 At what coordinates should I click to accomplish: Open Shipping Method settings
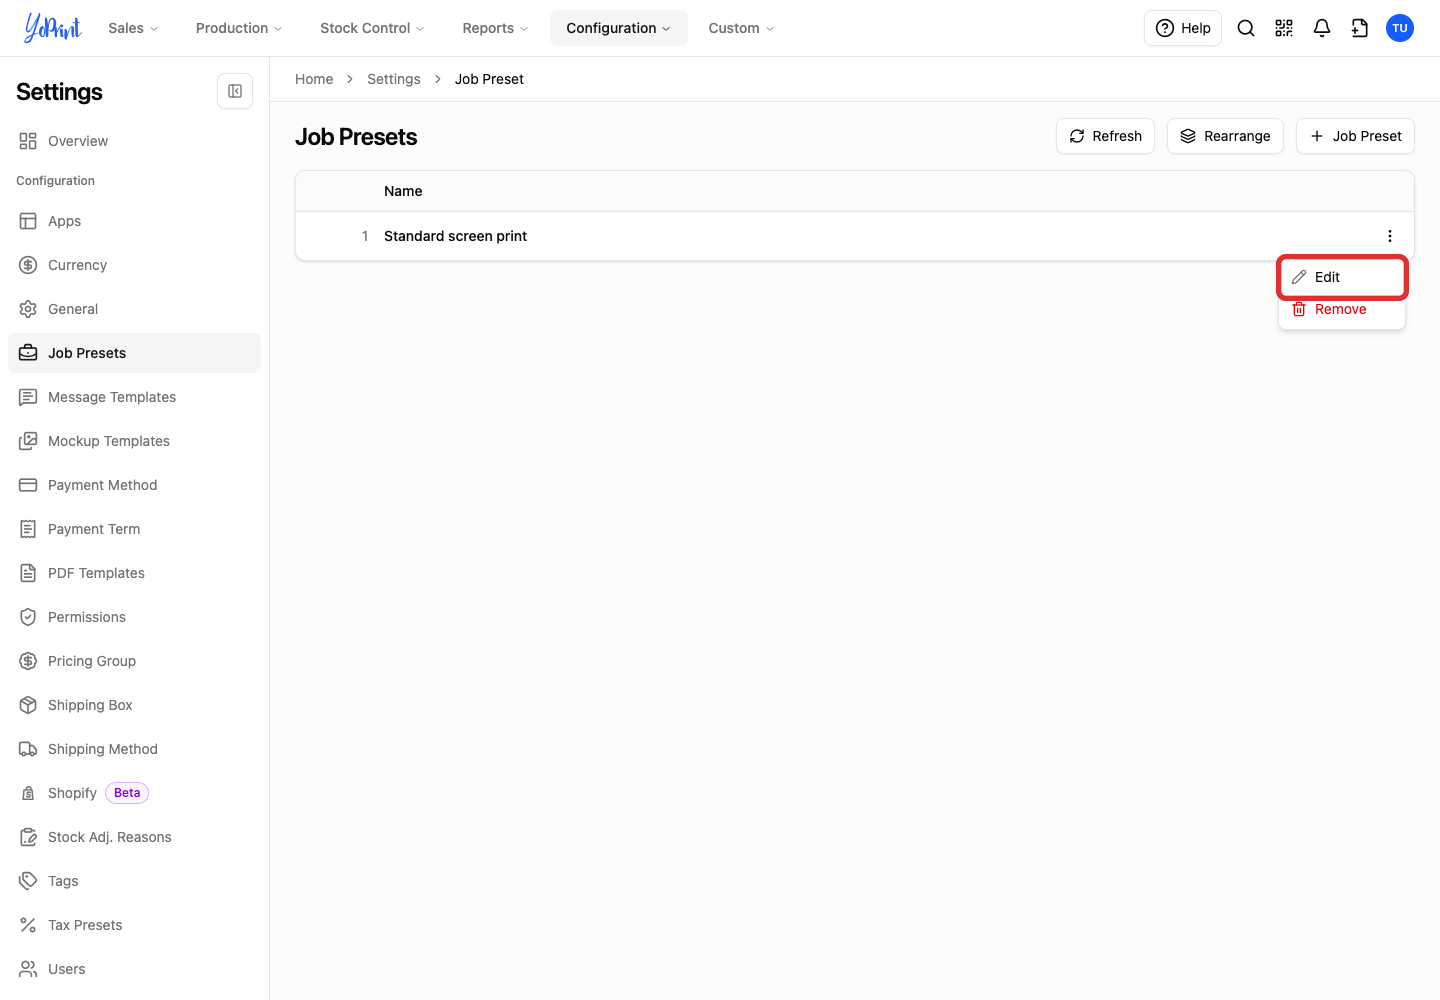(x=134, y=749)
